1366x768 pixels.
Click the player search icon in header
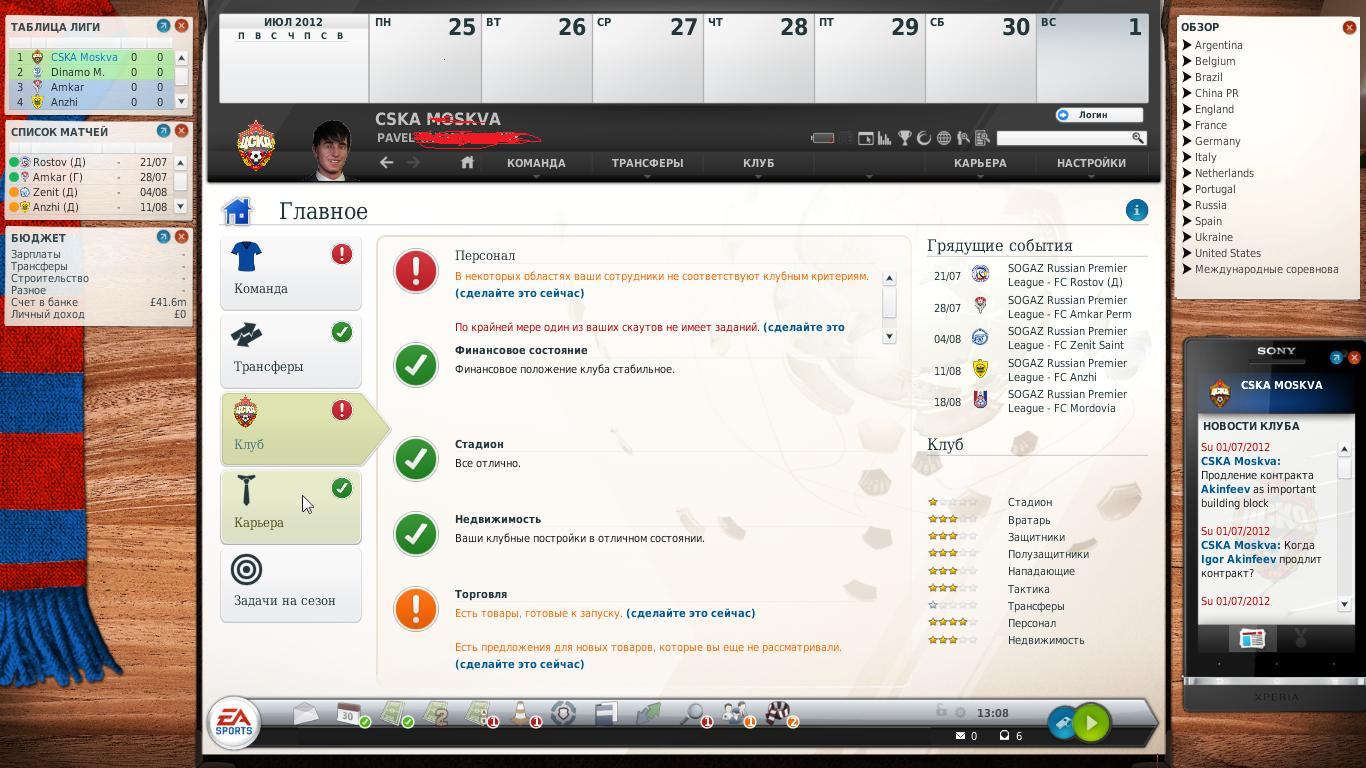coord(963,138)
